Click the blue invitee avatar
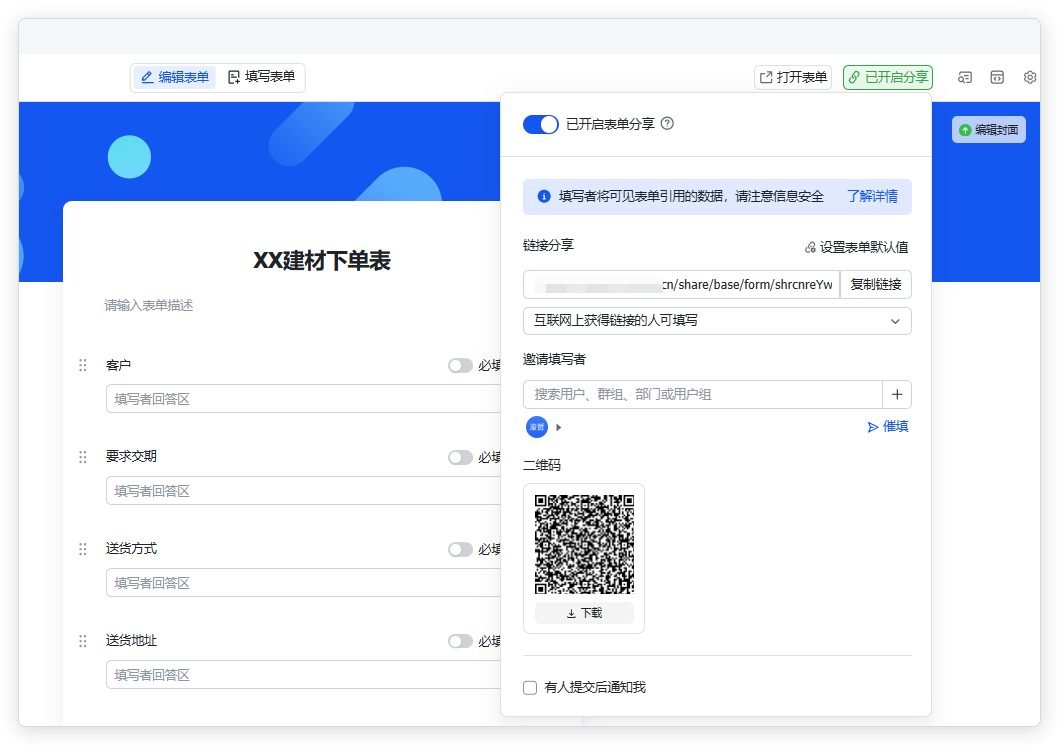Viewport: 1059px width, 745px height. [x=537, y=427]
